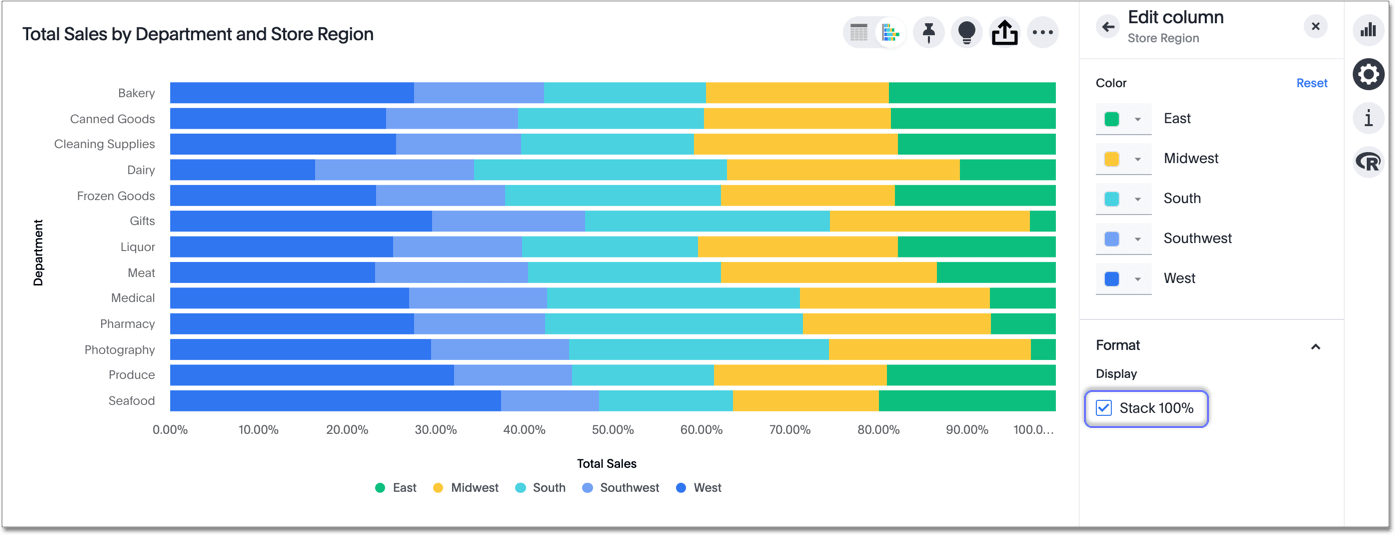
Task: Close the Edit column panel
Action: [1316, 27]
